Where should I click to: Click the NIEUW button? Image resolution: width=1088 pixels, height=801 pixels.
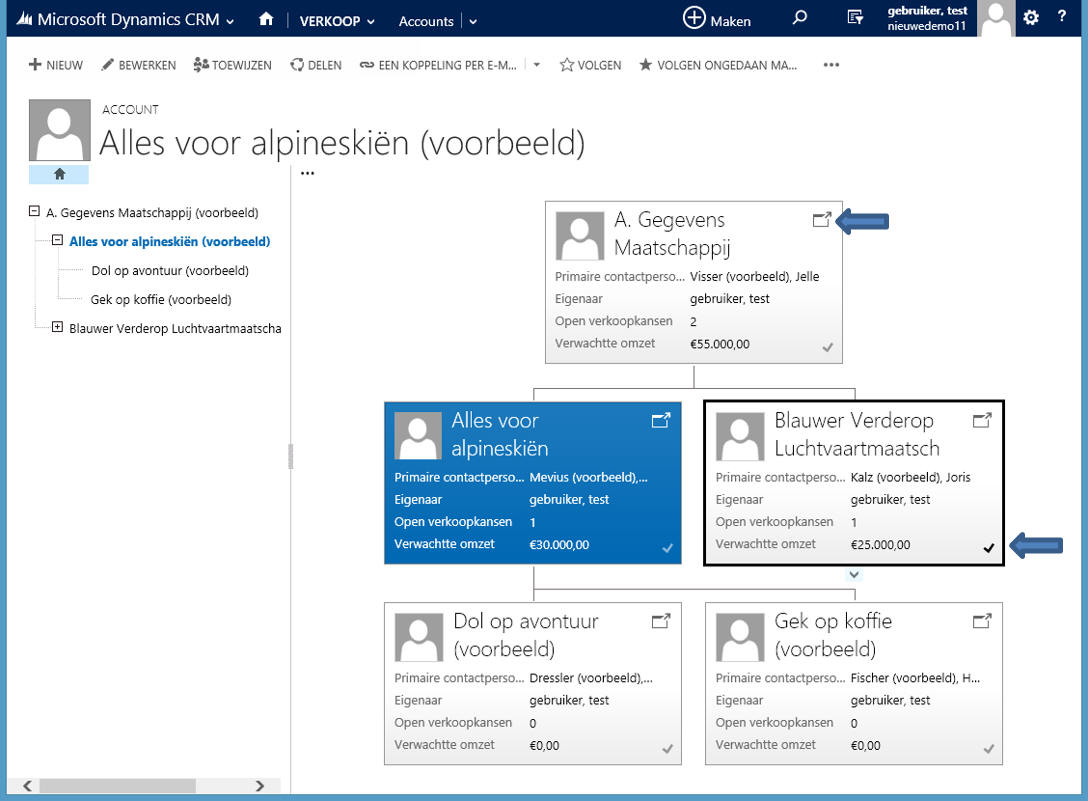pos(56,65)
